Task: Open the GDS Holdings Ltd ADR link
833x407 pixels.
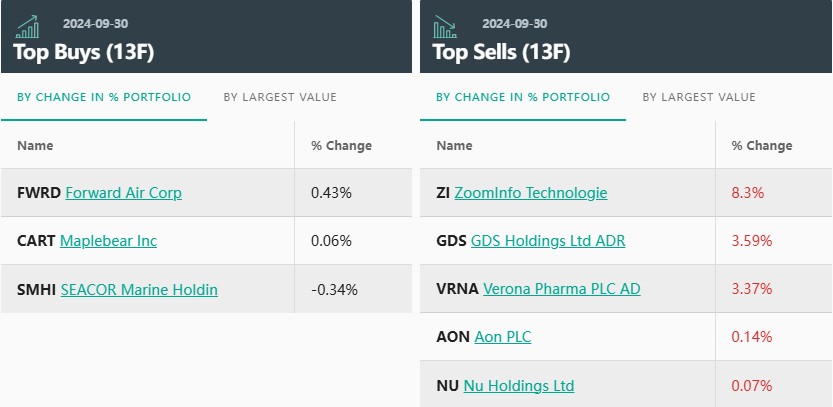Action: pos(548,240)
